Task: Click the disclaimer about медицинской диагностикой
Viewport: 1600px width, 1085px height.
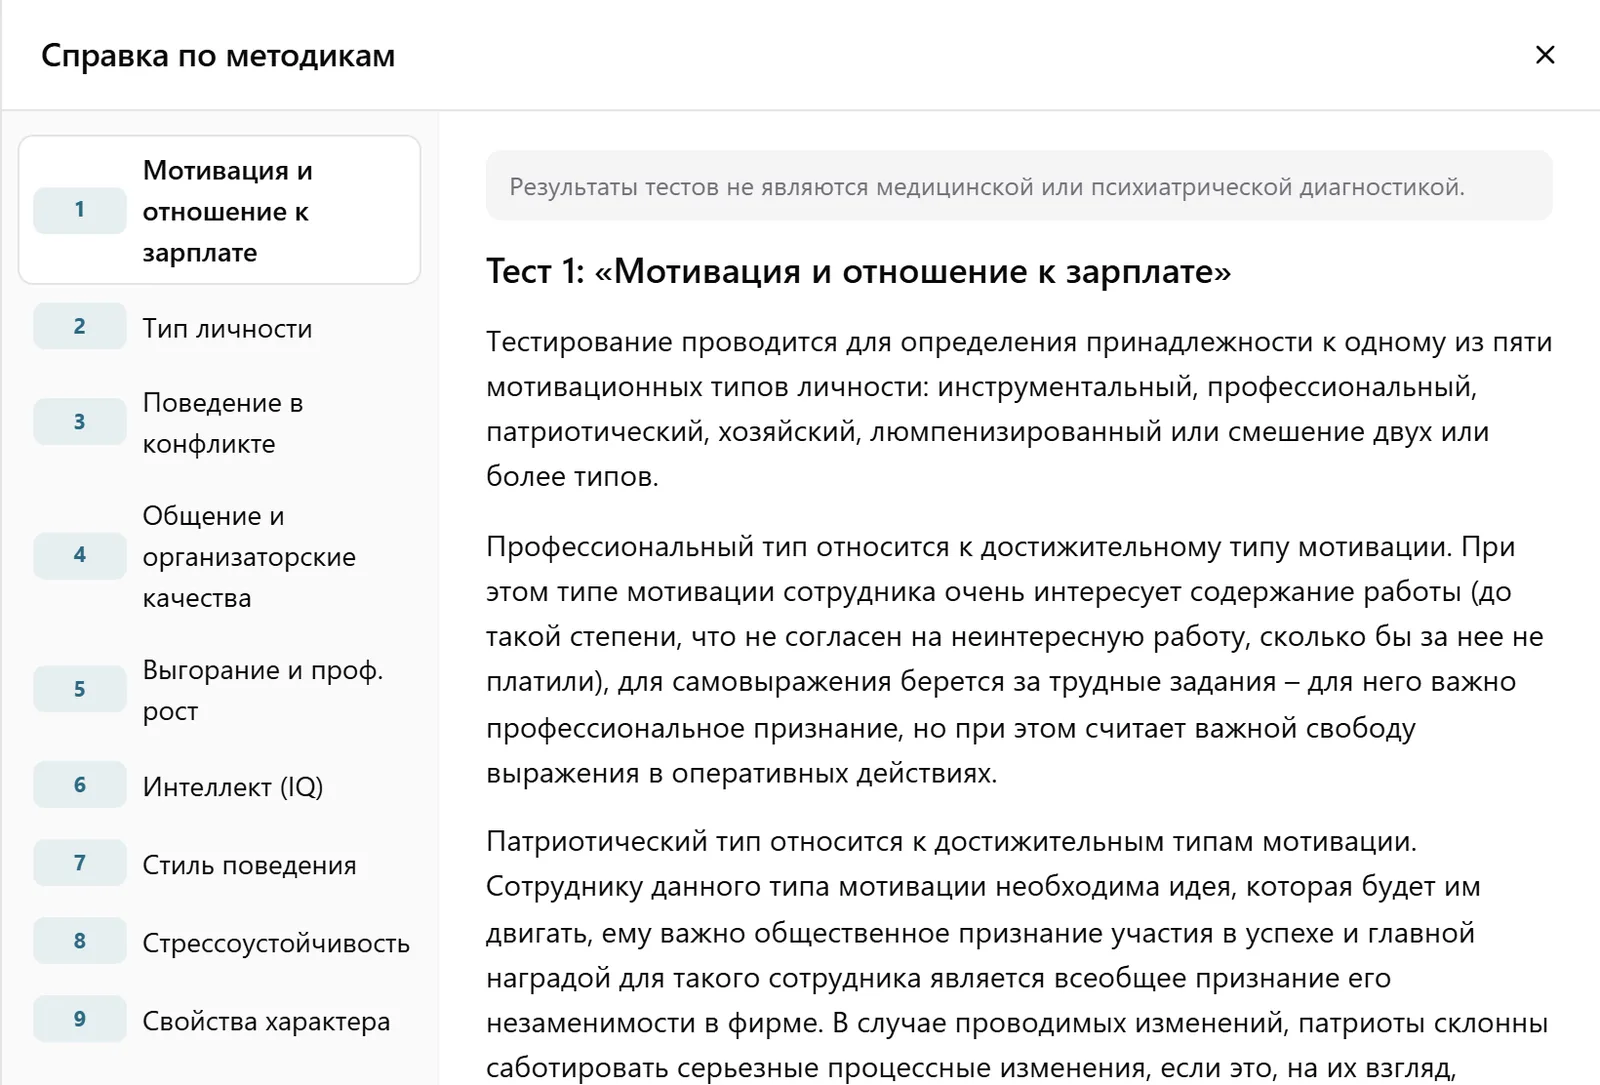Action: [1019, 186]
